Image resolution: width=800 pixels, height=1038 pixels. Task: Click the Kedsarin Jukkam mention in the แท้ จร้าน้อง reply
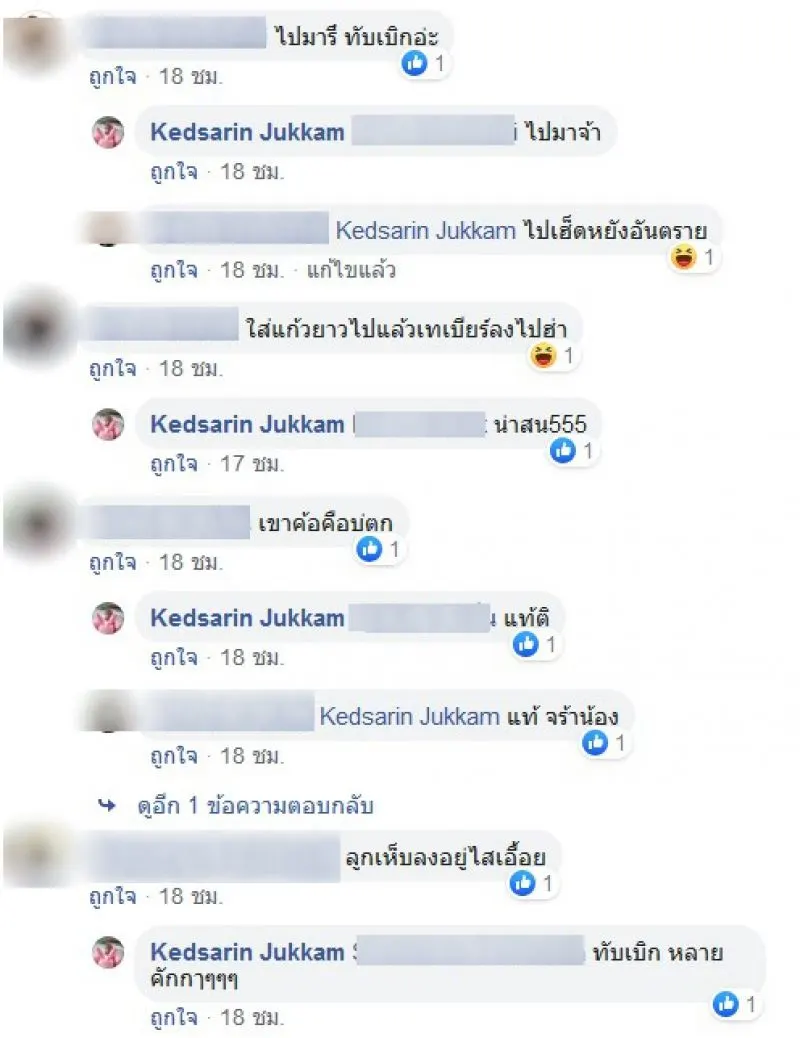(409, 716)
